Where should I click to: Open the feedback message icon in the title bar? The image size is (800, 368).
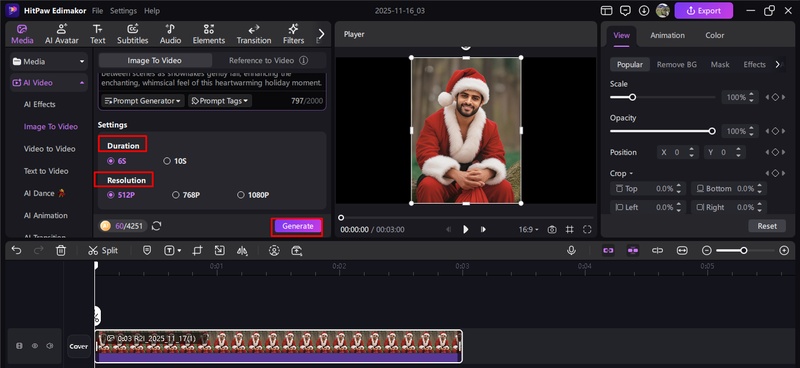625,11
